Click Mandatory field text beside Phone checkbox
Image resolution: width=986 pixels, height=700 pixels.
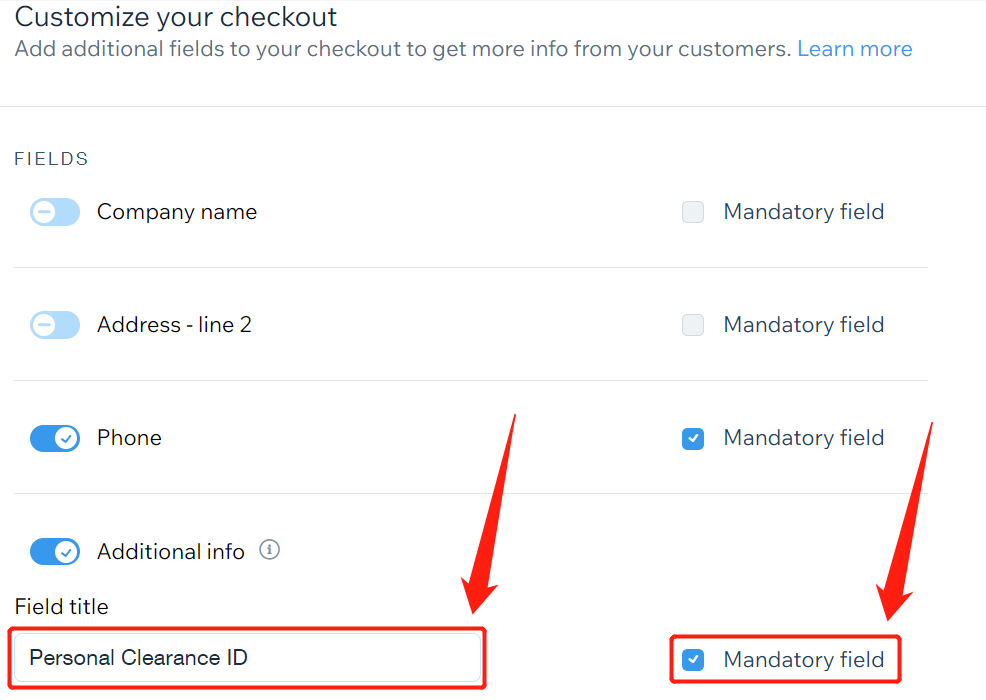point(804,438)
